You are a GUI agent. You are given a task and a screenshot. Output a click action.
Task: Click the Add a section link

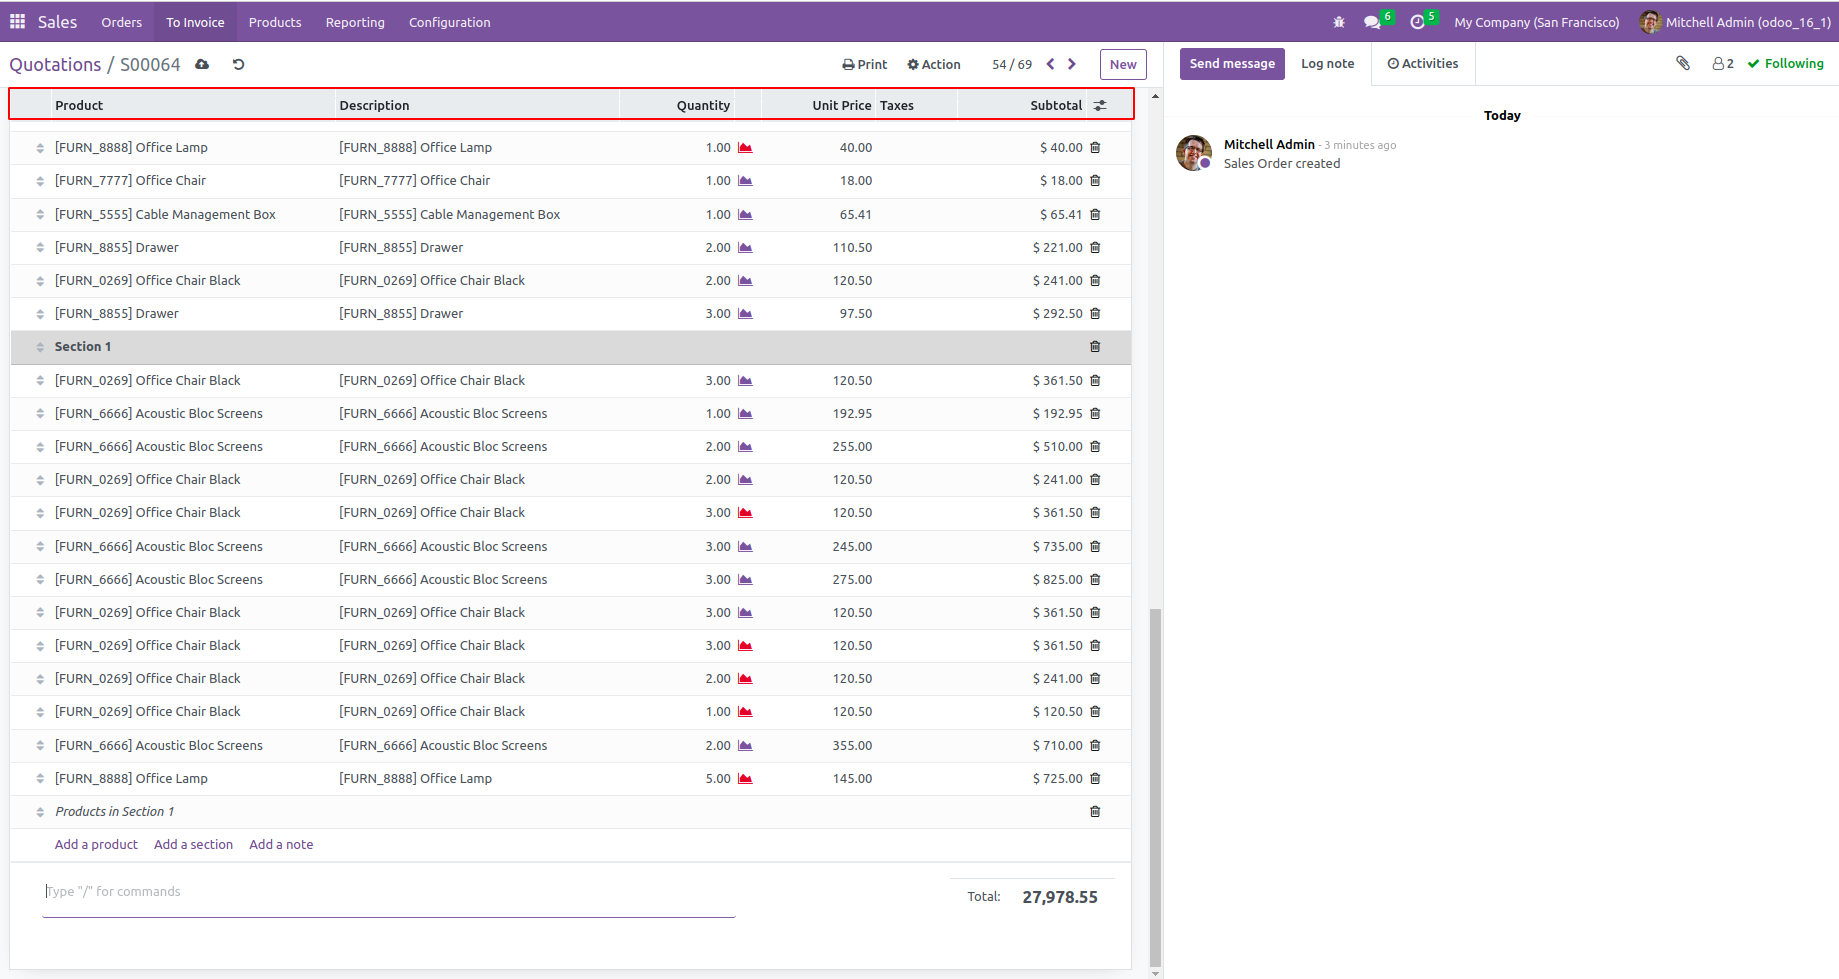193,845
